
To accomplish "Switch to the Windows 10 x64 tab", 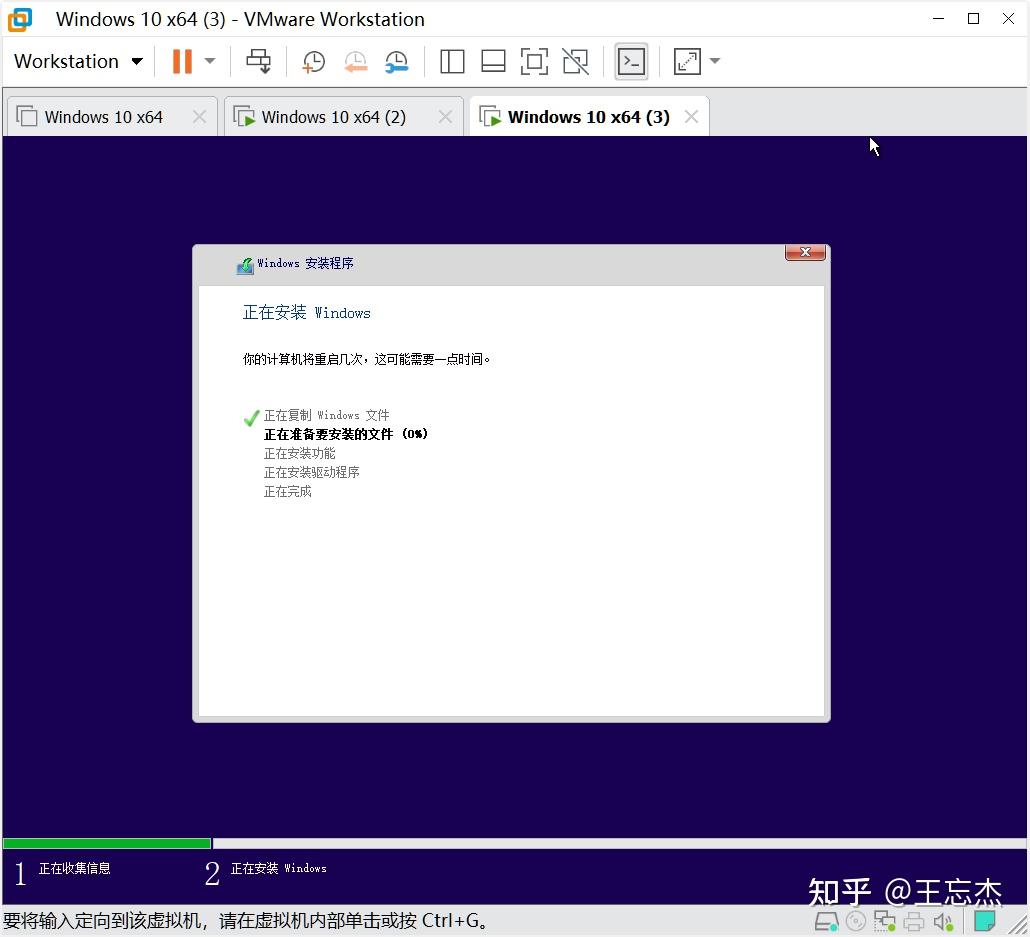I will point(103,116).
